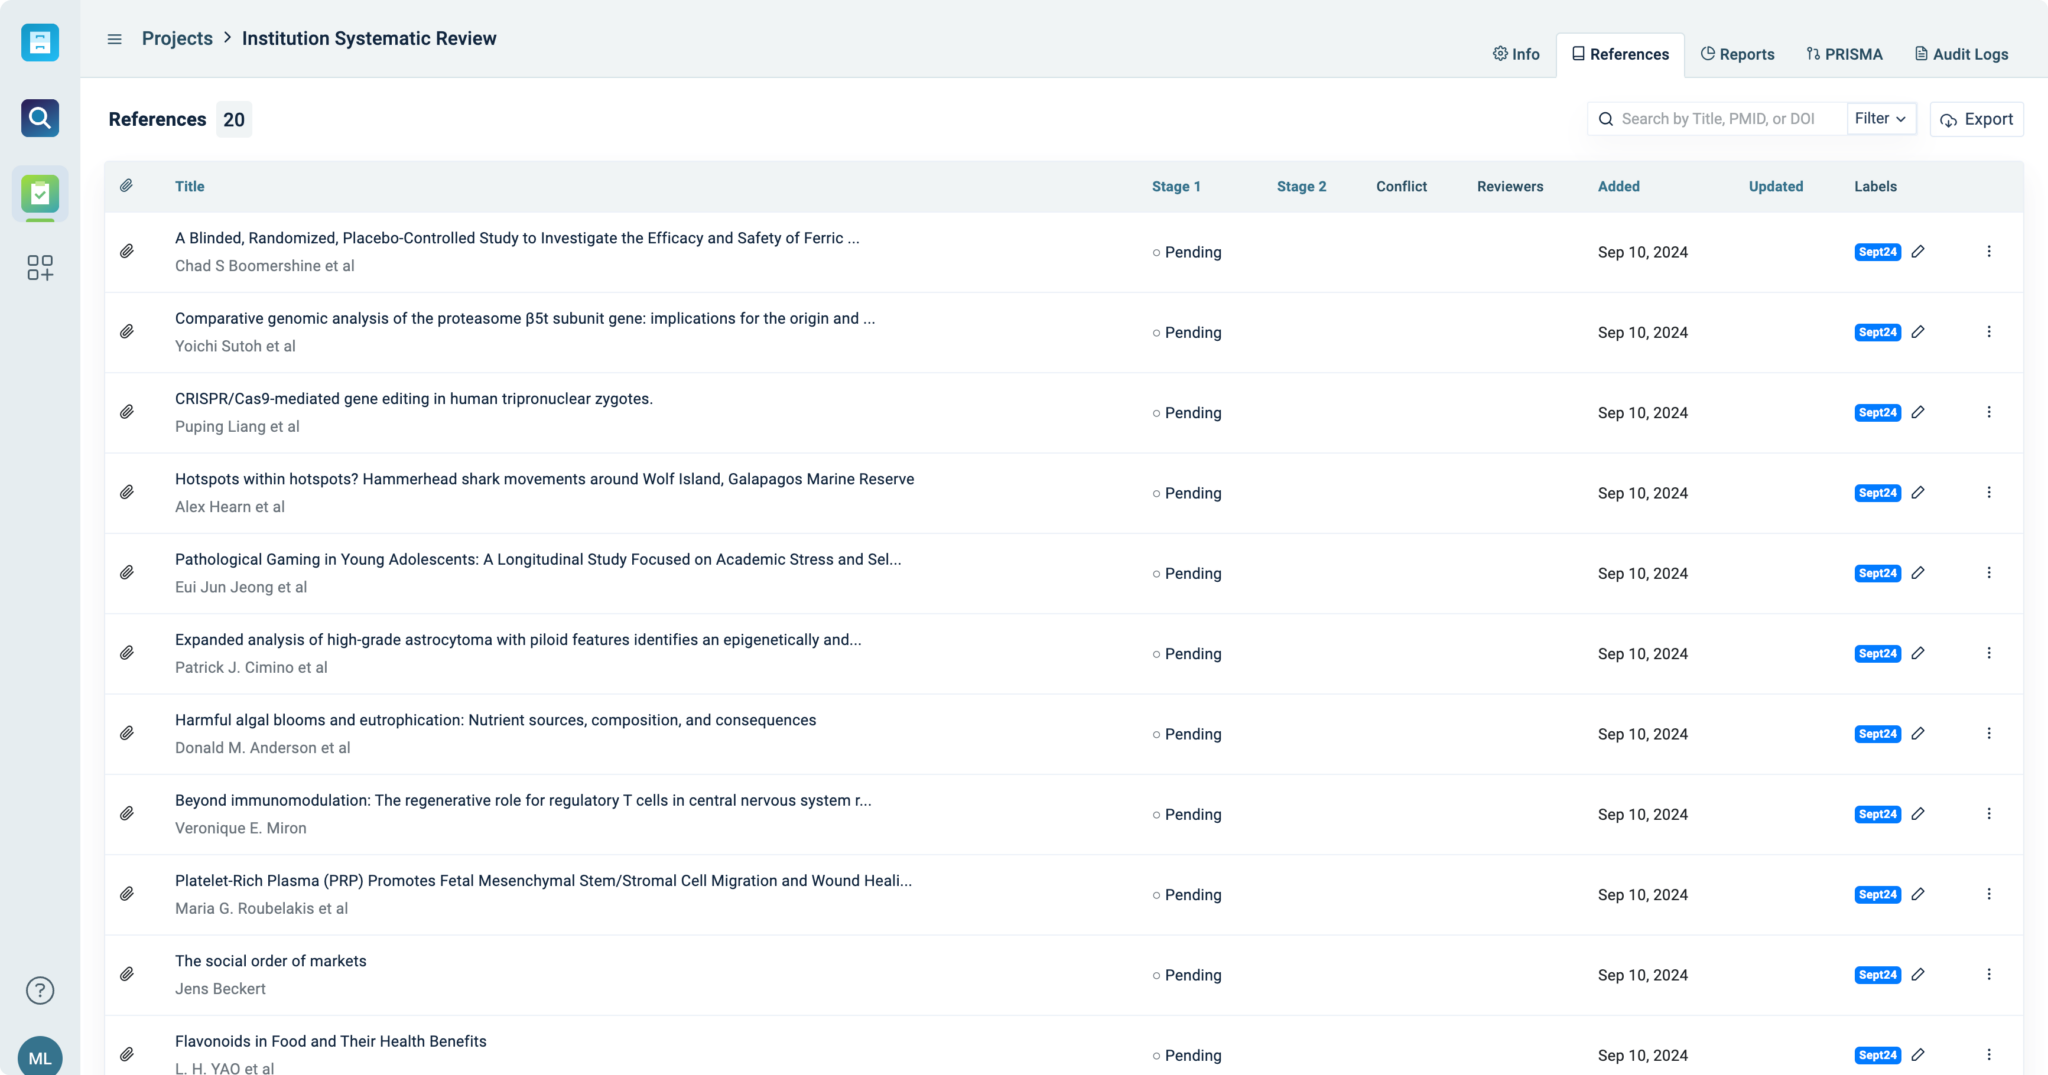The height and width of the screenshot is (1075, 2048).
Task: Click the Export button
Action: [1976, 118]
